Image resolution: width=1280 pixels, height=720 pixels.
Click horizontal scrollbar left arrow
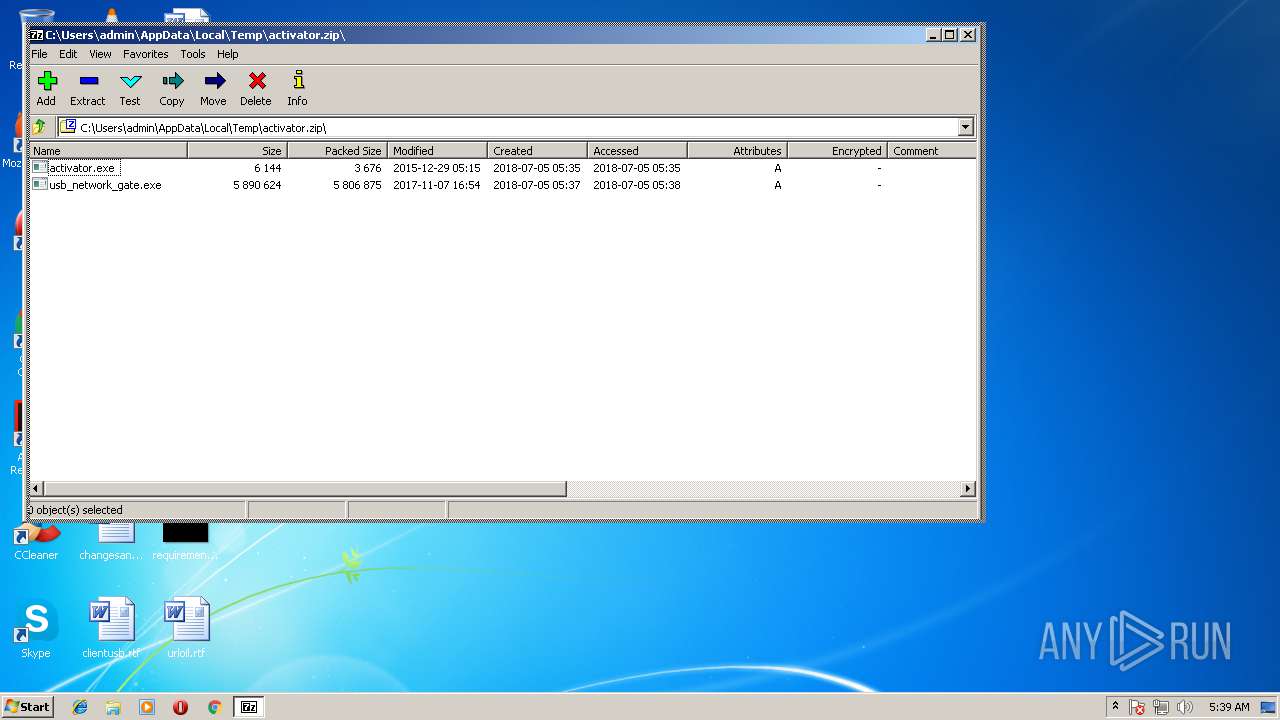(x=37, y=489)
